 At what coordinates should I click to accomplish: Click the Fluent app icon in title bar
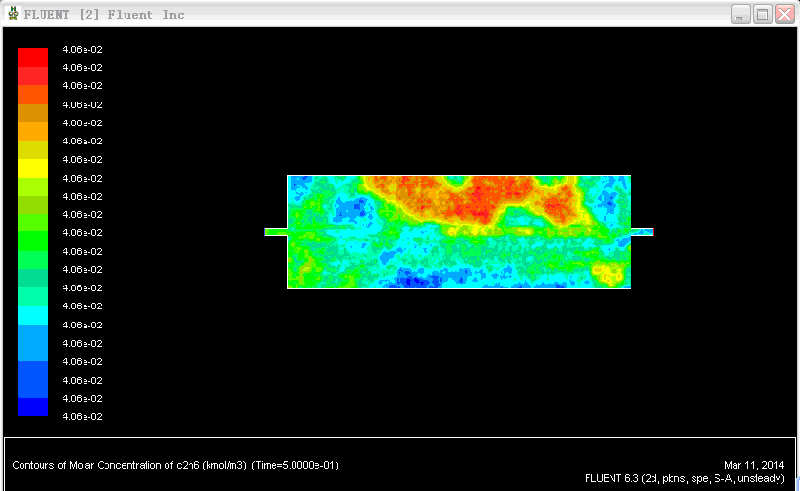[x=13, y=14]
